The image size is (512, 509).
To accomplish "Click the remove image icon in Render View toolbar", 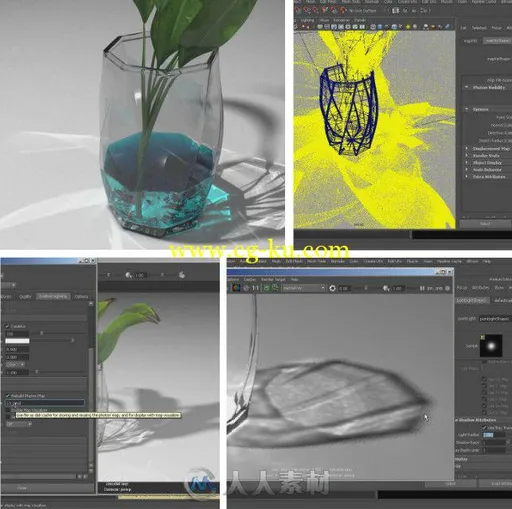I will [275, 288].
